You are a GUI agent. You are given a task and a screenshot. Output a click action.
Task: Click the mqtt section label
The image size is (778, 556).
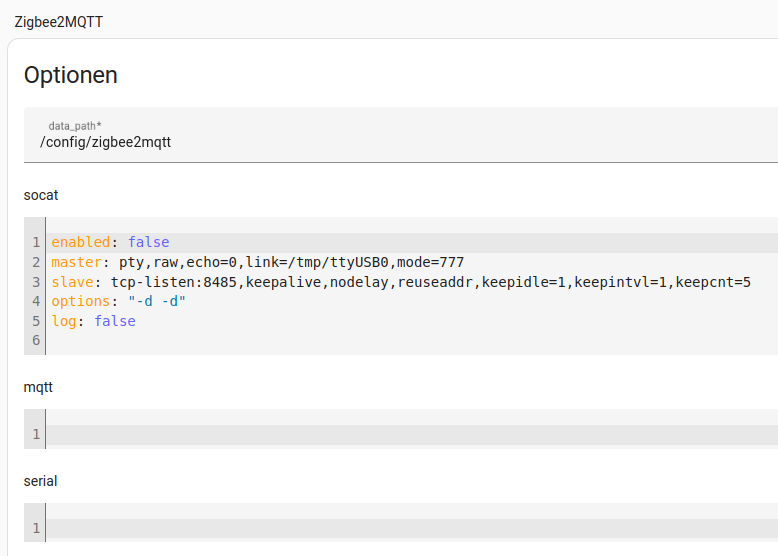(38, 387)
